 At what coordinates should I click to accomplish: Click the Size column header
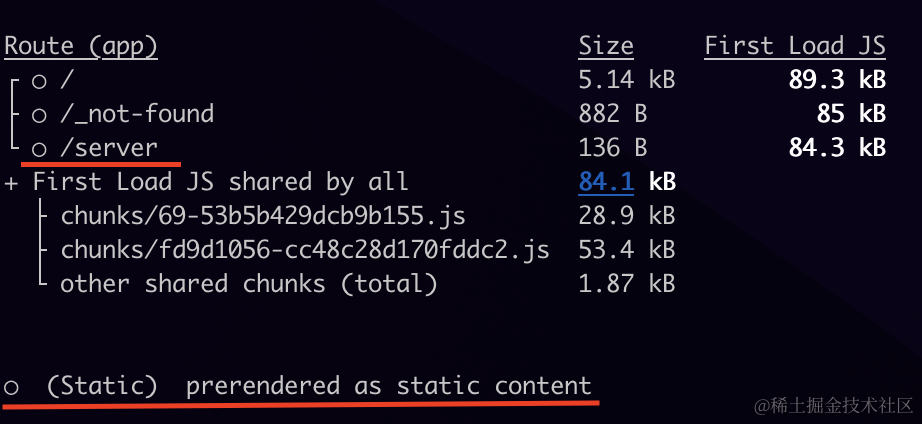(x=606, y=46)
